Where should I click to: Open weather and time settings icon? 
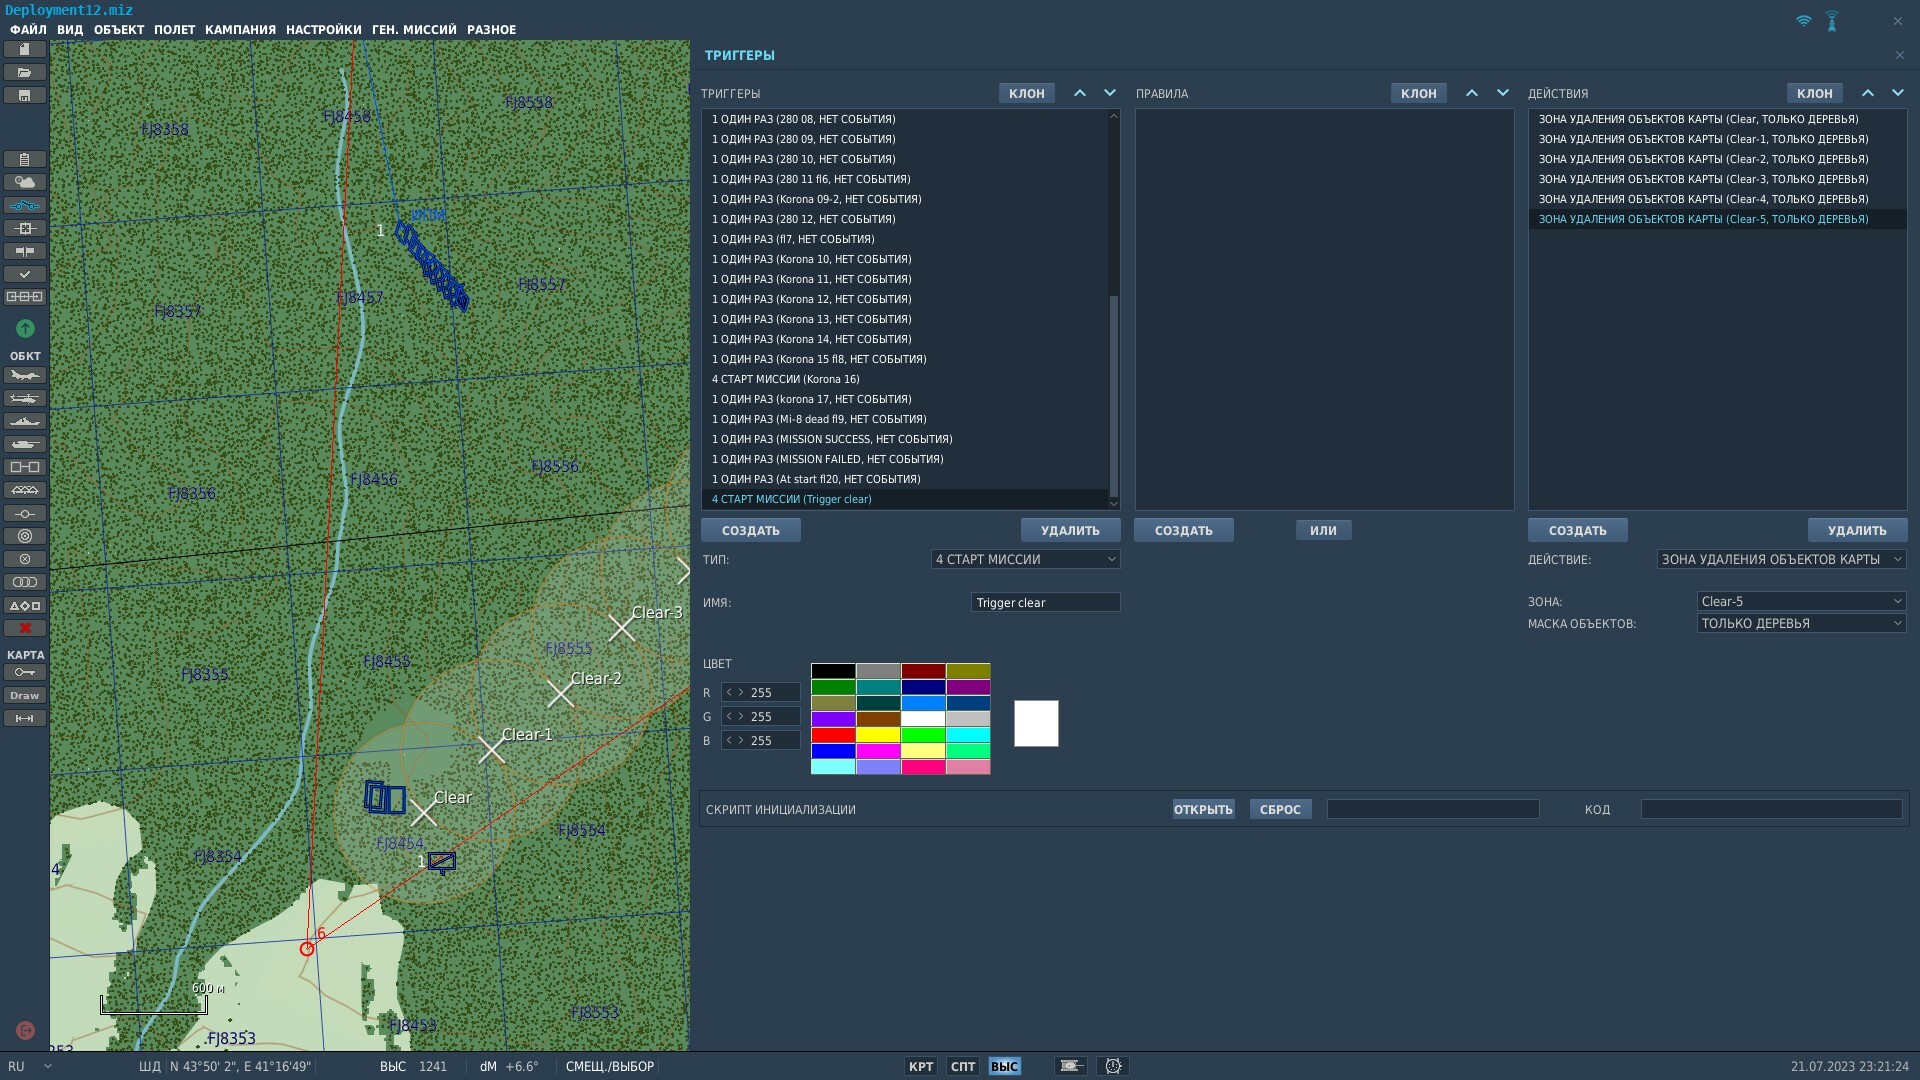click(25, 182)
